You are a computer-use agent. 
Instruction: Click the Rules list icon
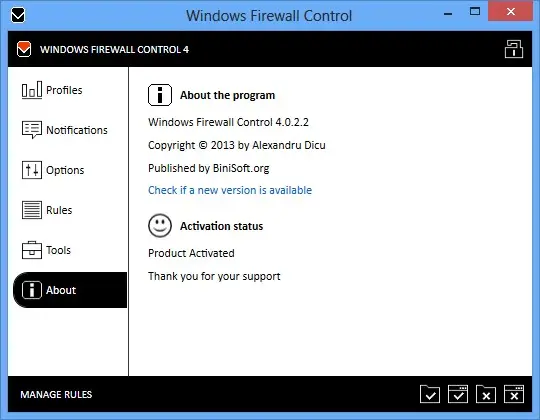[32, 210]
